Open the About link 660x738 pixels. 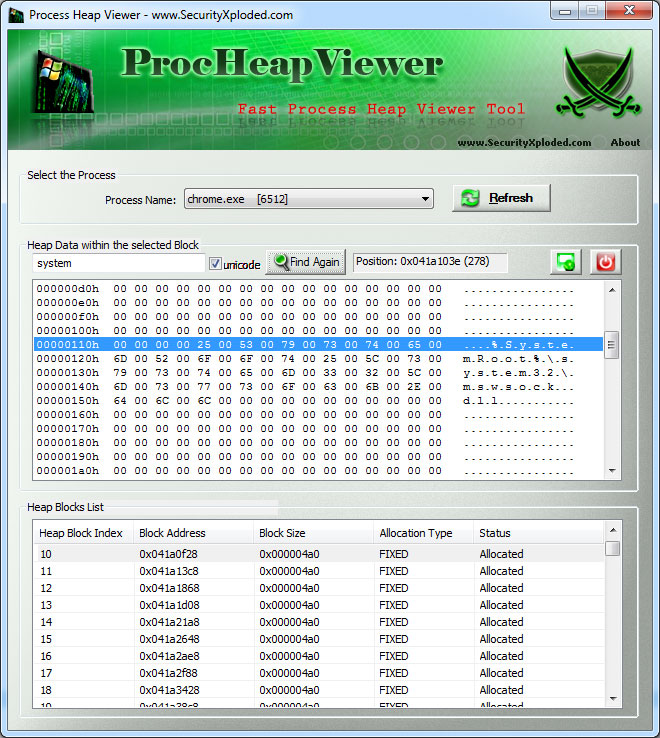(625, 142)
